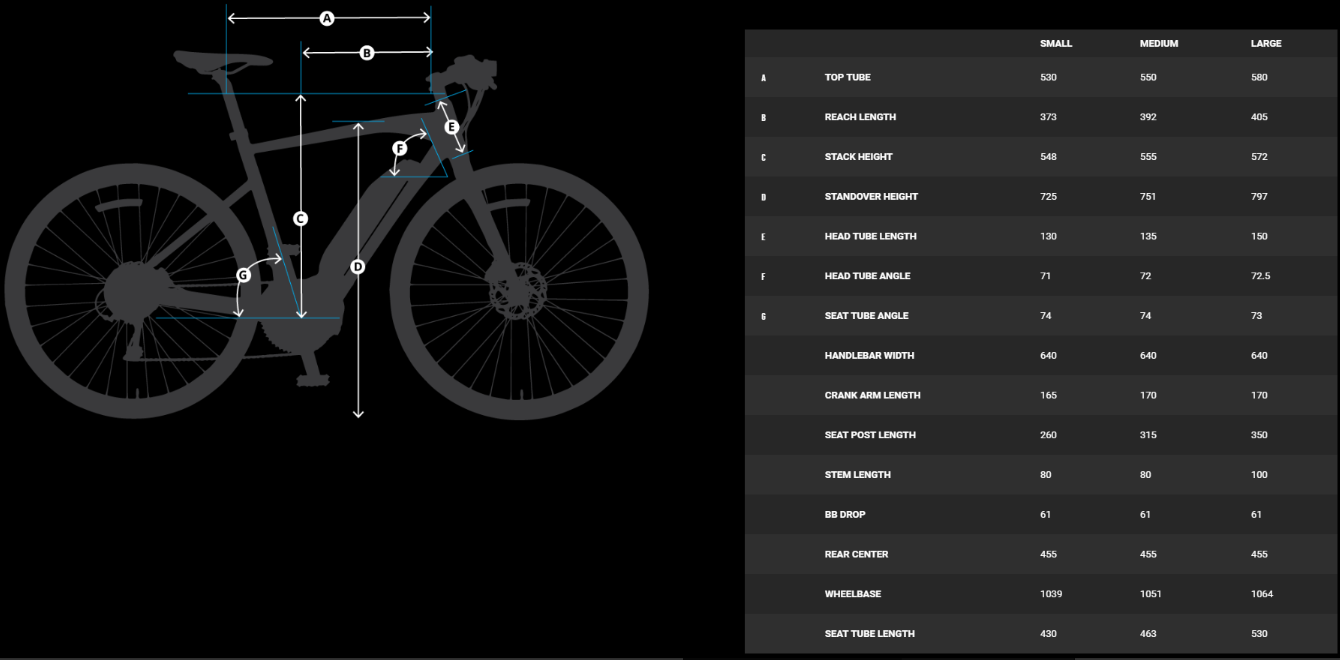The image size is (1340, 660).
Task: Select the SMALL column header
Action: coord(1055,44)
